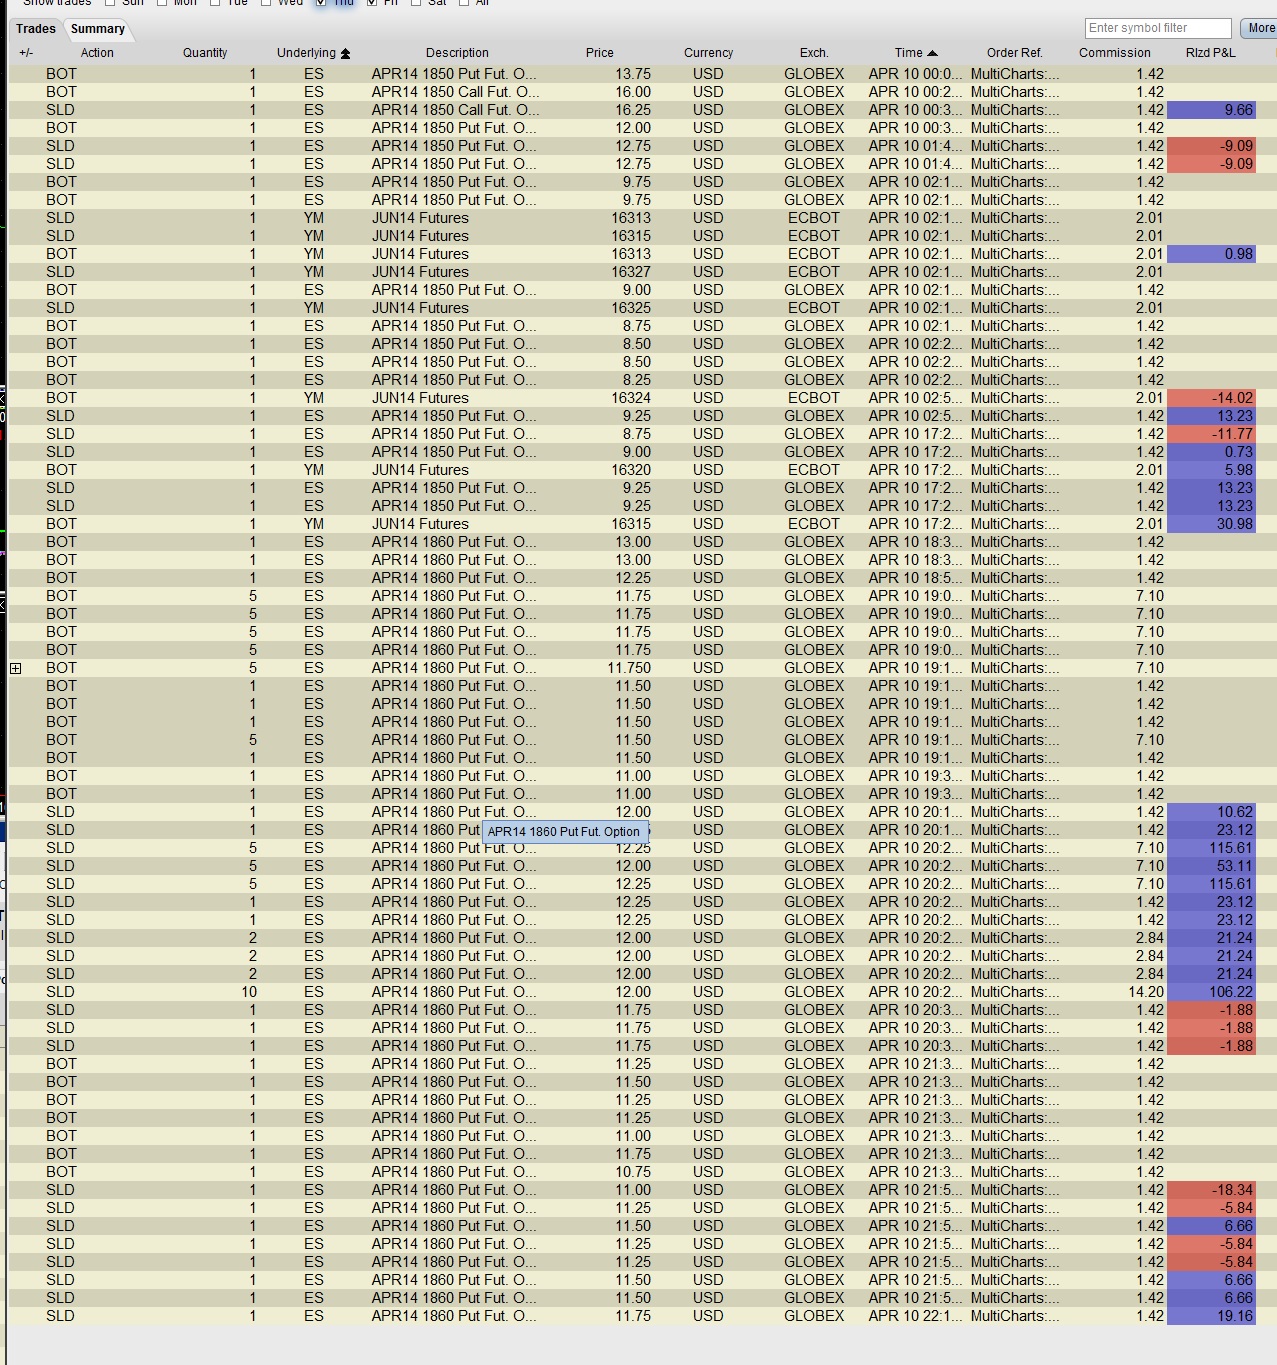Sort by the Commission column header
Image resolution: width=1277 pixels, height=1365 pixels.
point(1115,53)
